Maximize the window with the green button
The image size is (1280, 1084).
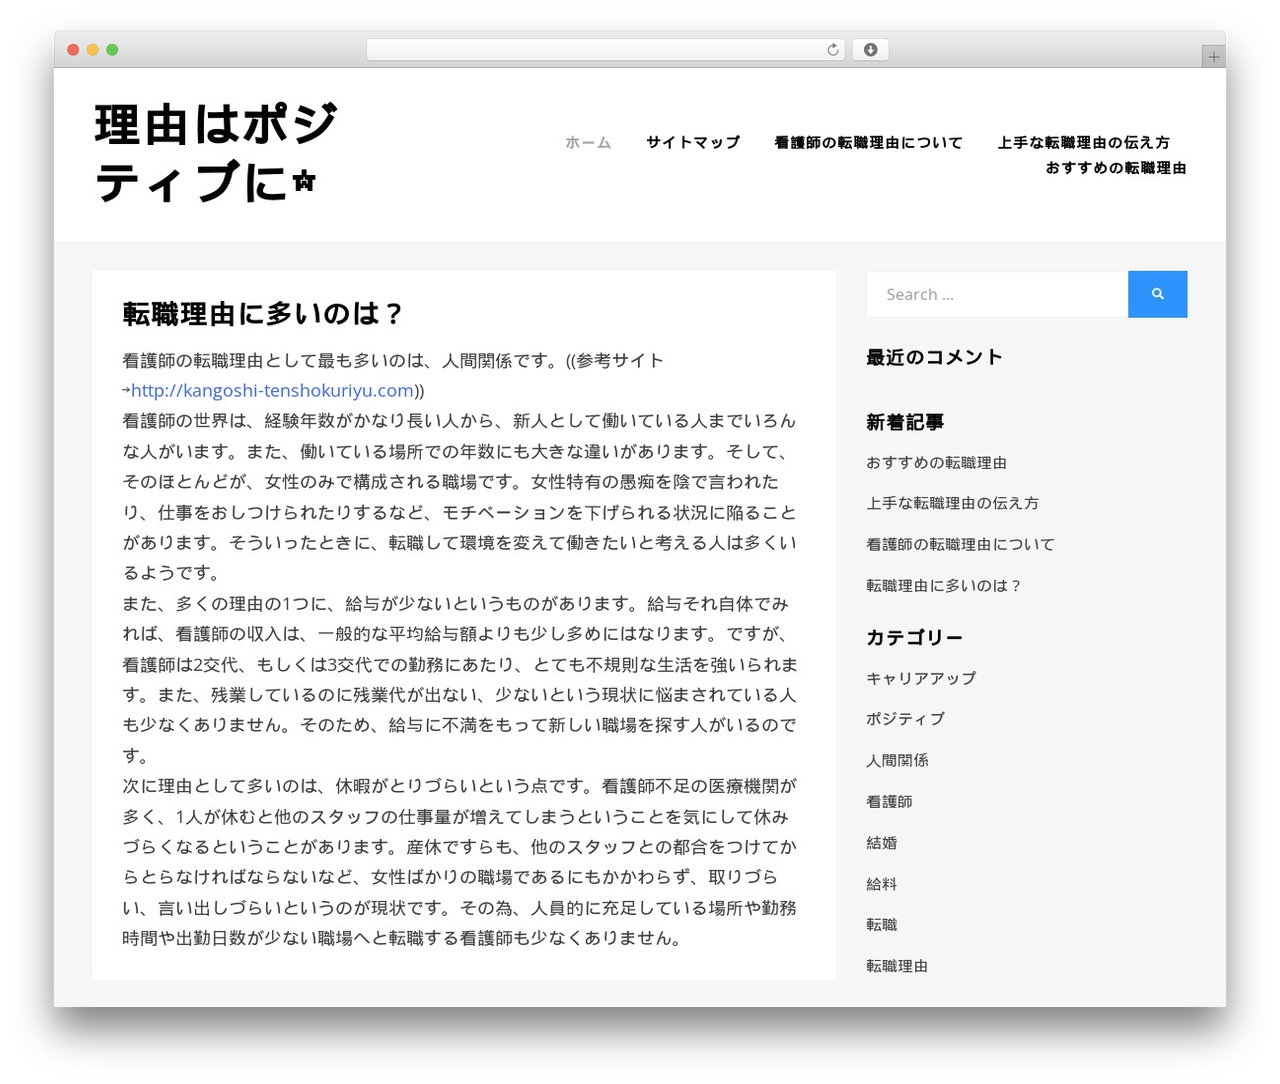(112, 50)
